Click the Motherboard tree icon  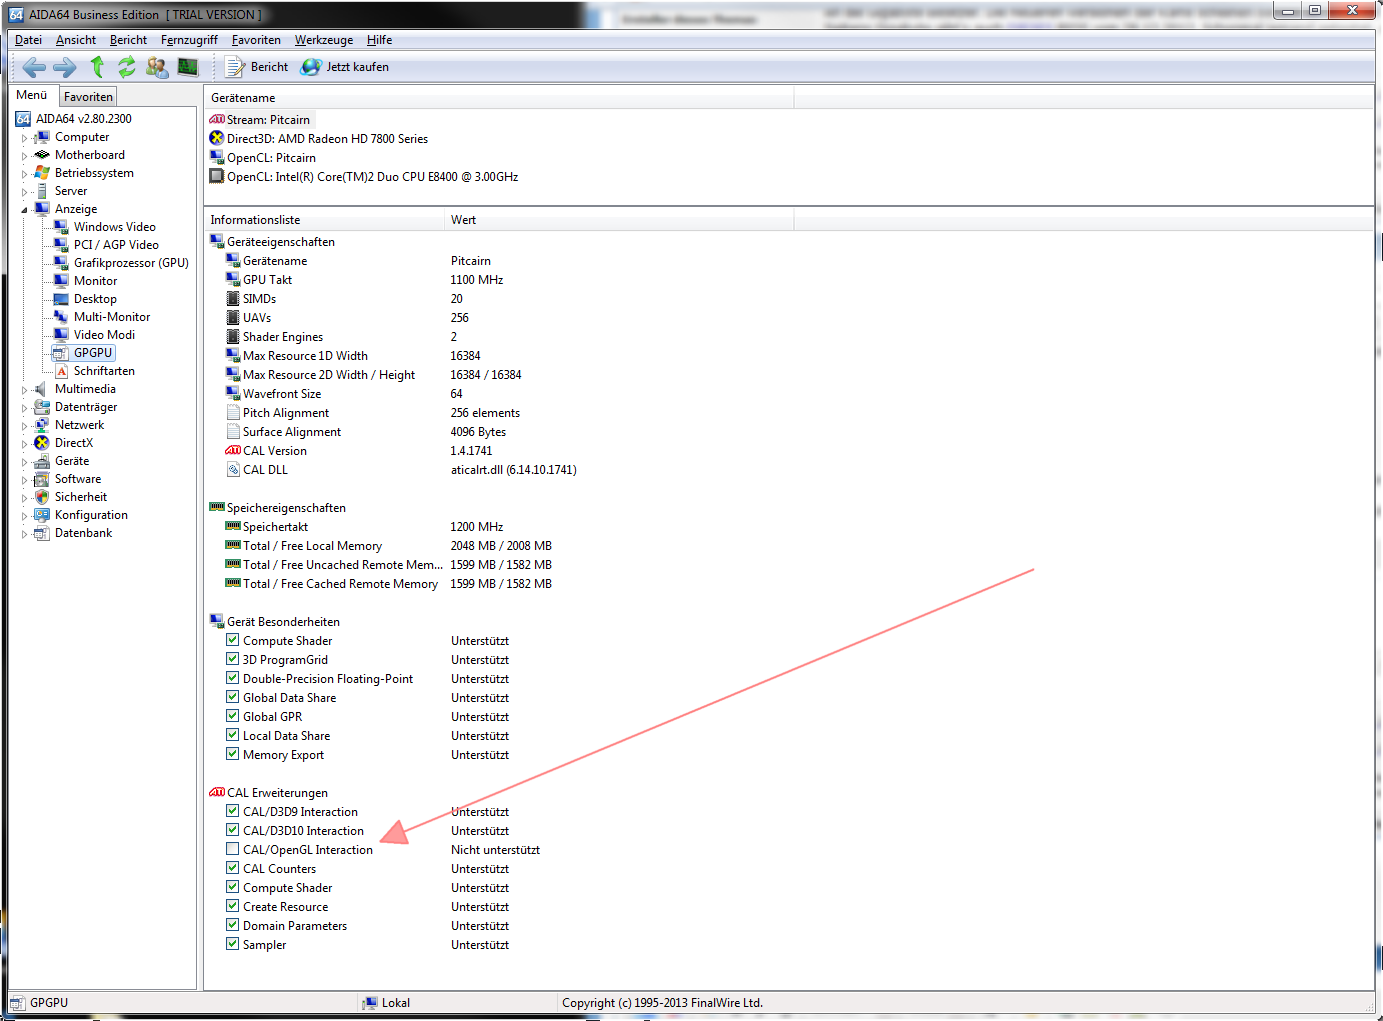pyautogui.click(x=42, y=155)
